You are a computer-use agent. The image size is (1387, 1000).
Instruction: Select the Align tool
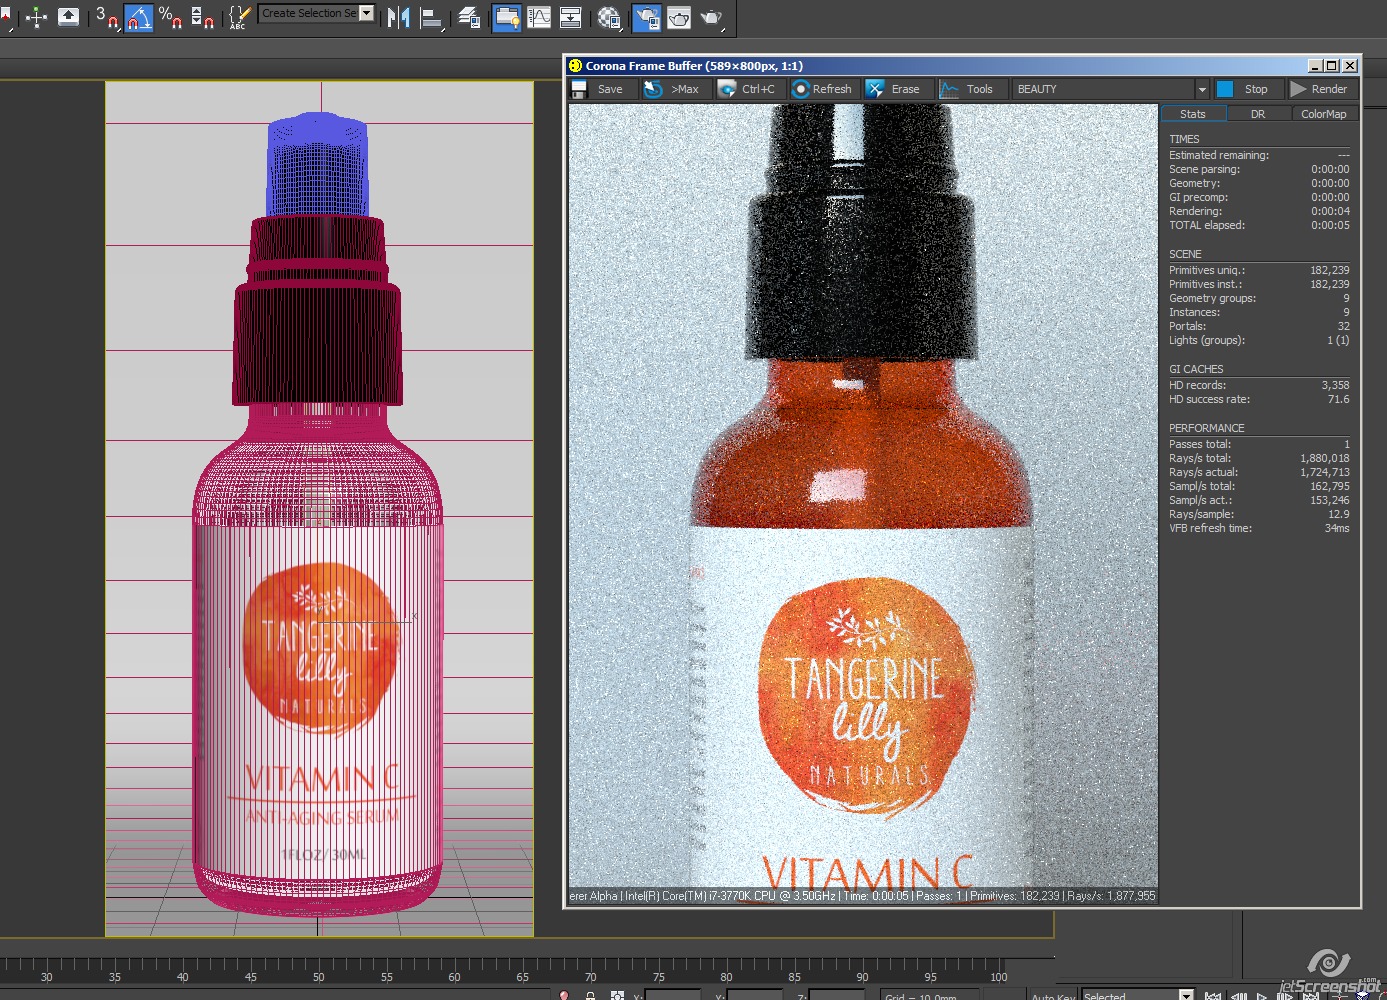[x=432, y=17]
